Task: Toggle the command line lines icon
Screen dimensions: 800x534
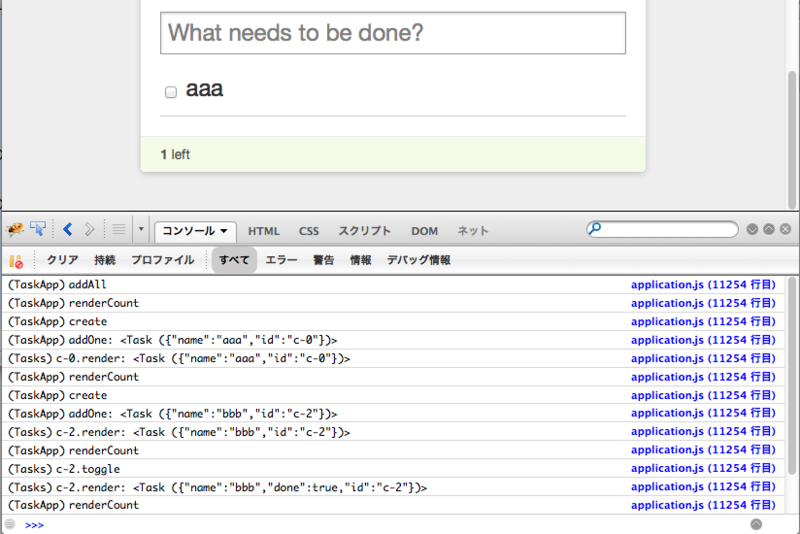Action: 118,230
